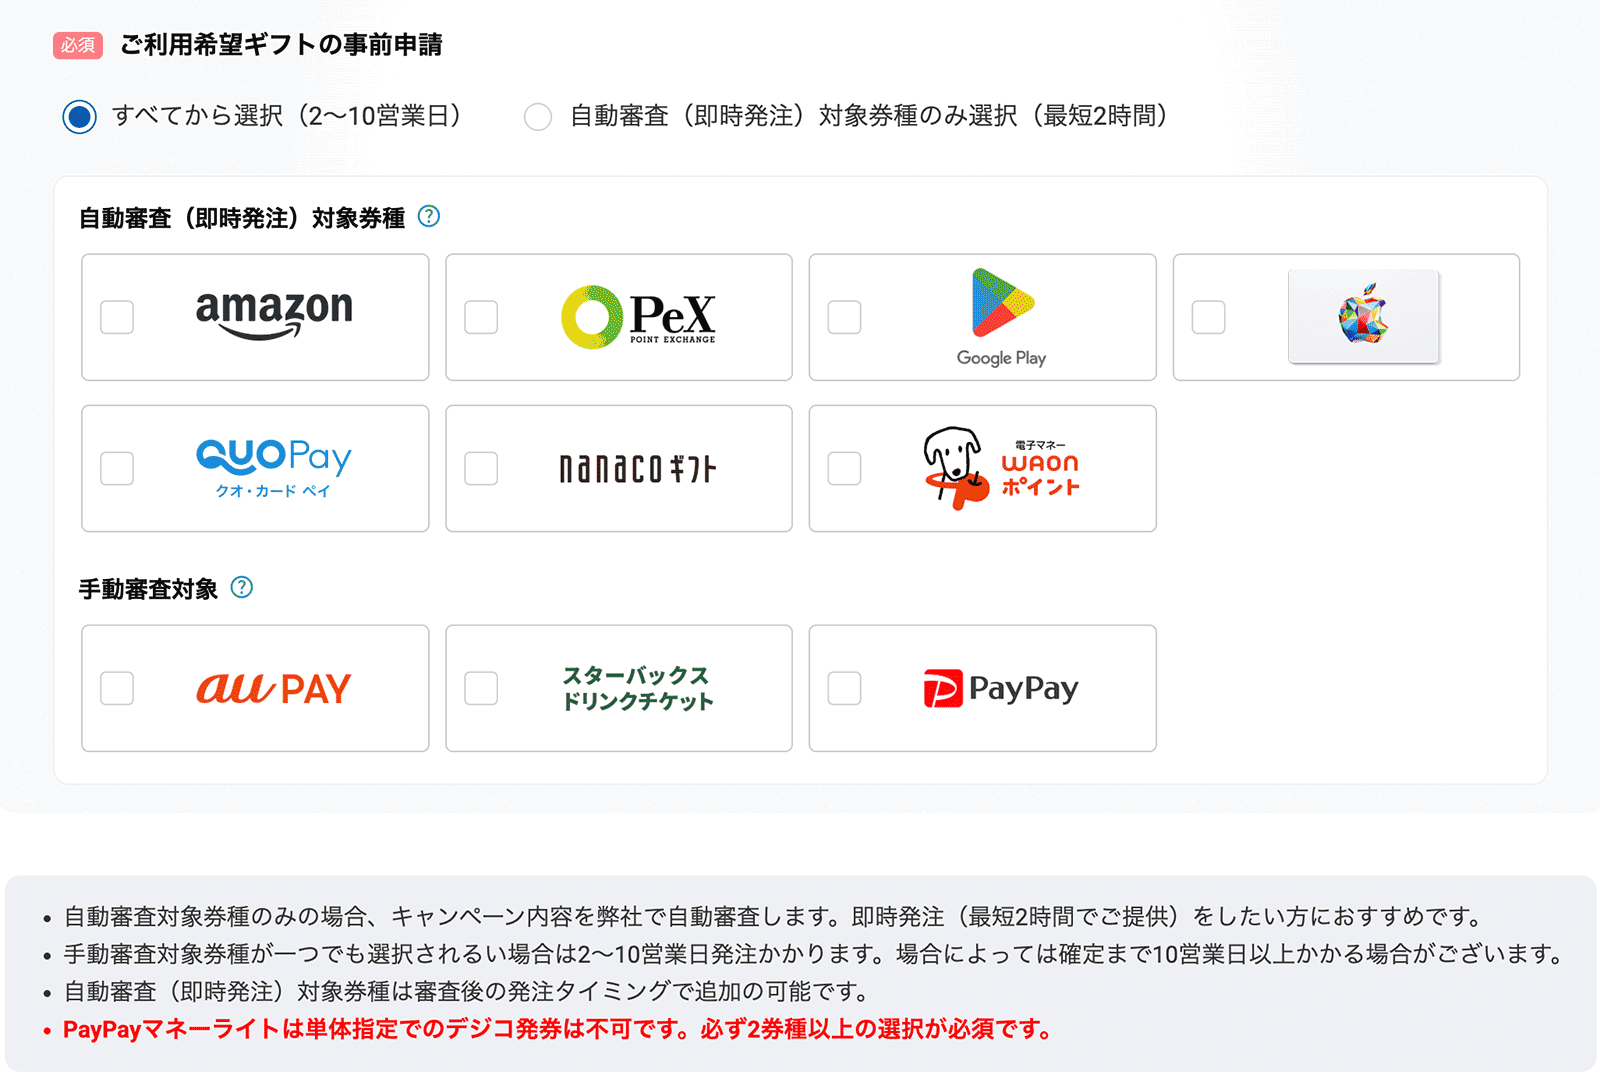Tick the PeX checkbox

[x=481, y=317]
